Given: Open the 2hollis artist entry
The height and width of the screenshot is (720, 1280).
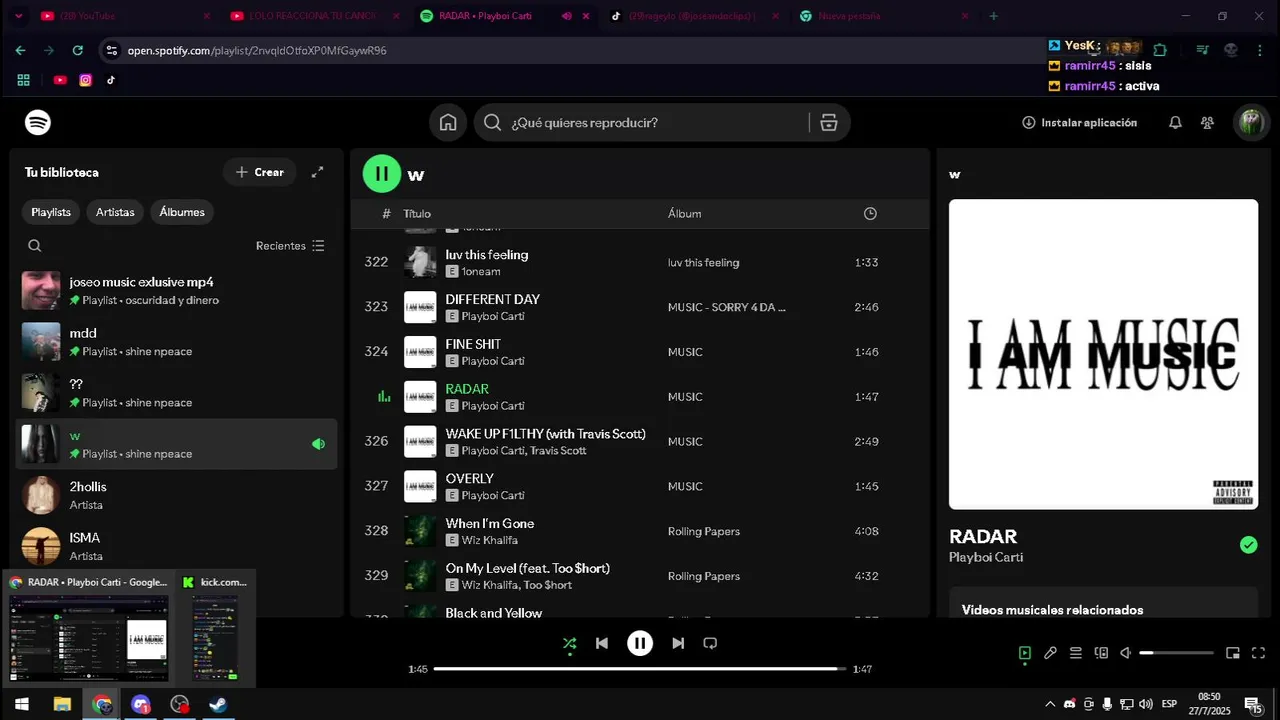Looking at the screenshot, I should pyautogui.click(x=177, y=495).
